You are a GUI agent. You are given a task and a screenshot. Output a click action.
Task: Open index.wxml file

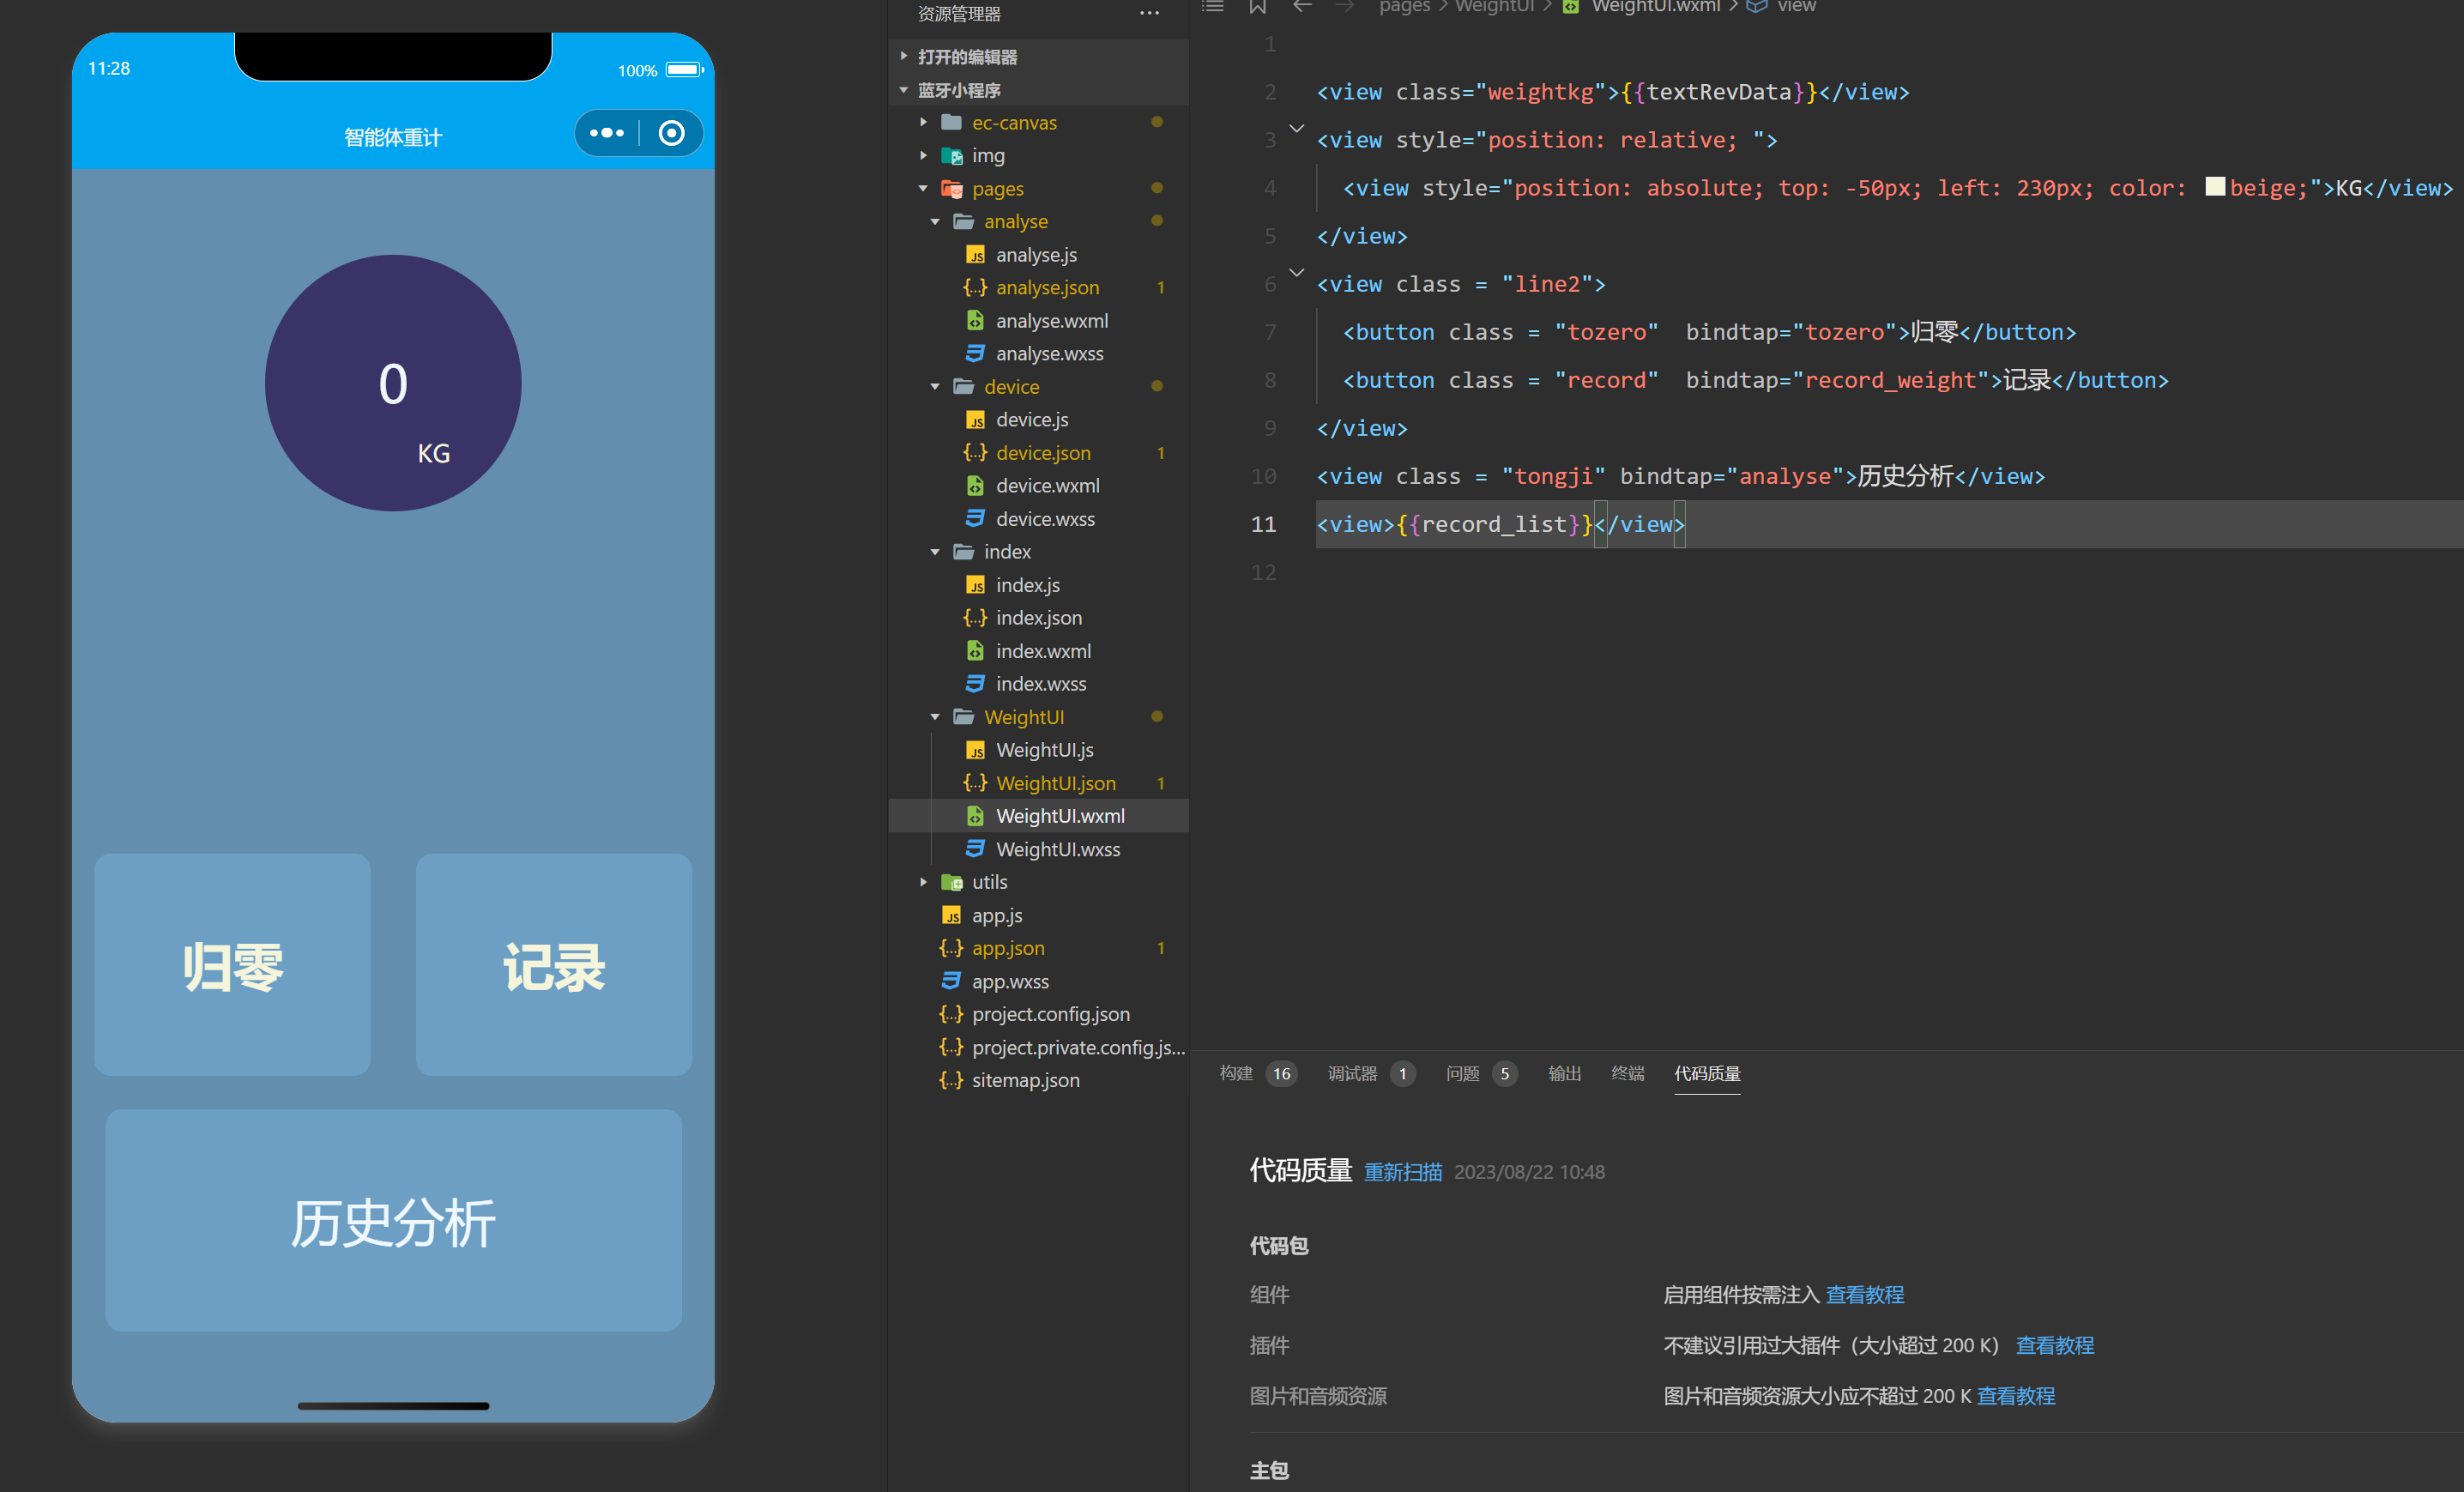tap(1043, 650)
